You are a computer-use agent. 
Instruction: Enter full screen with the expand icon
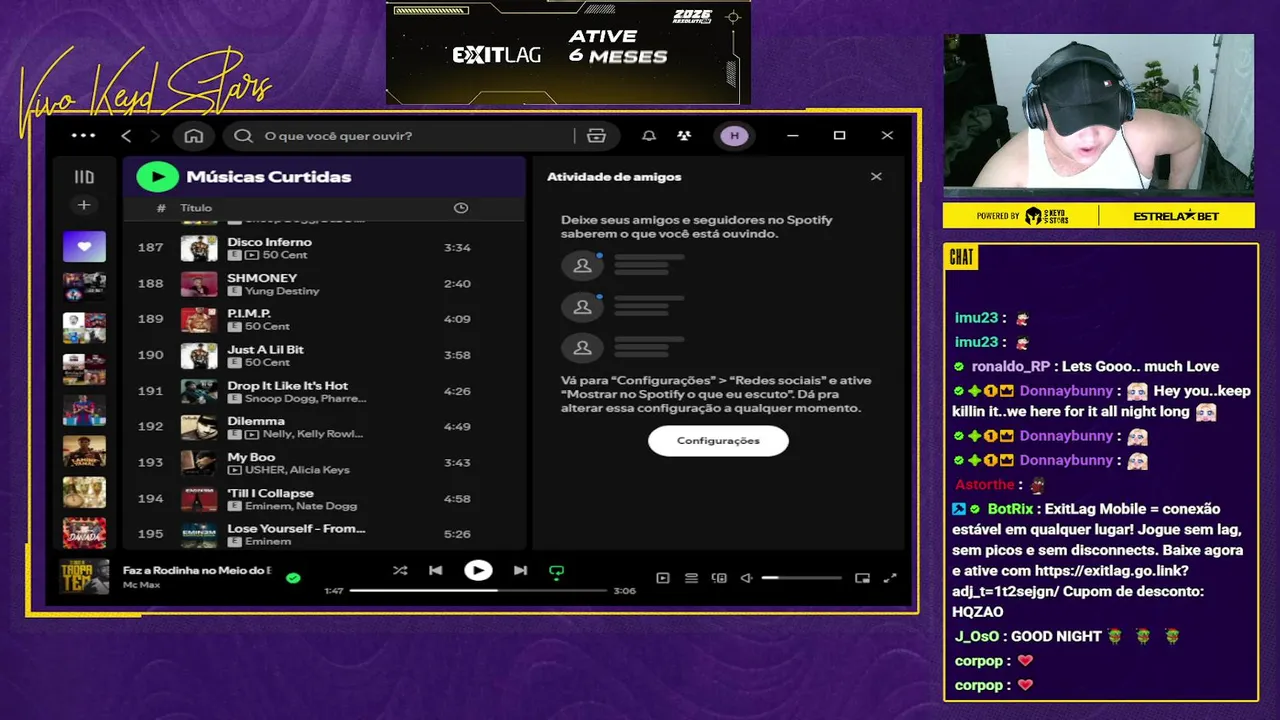tap(890, 578)
